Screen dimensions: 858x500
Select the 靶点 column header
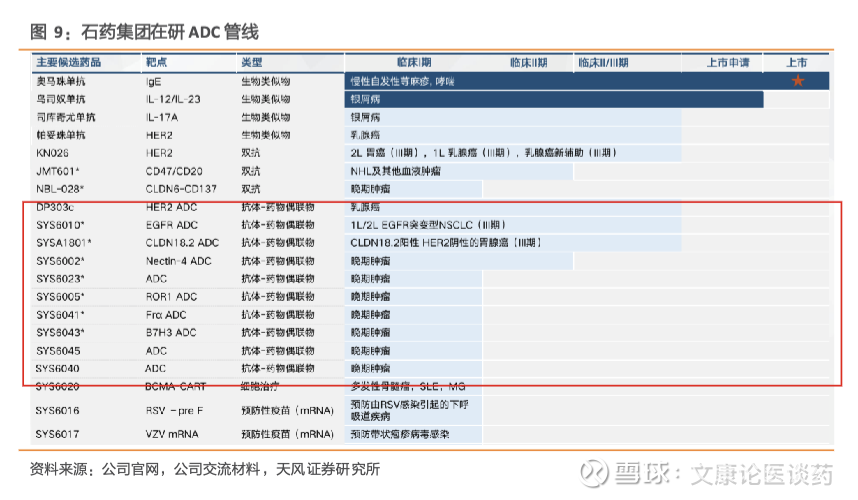coord(156,62)
